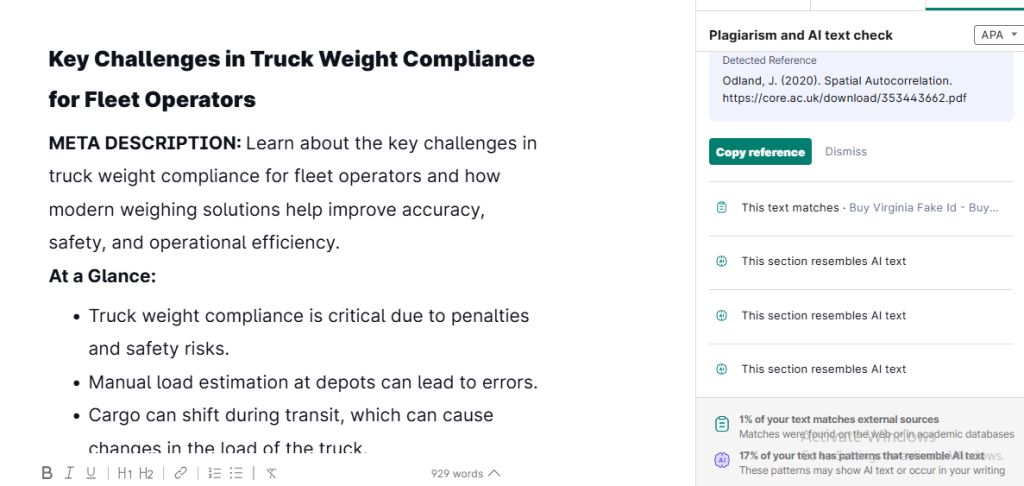Expand the last 'This section resembles AI text' item
This screenshot has width=1024, height=486.
(823, 369)
